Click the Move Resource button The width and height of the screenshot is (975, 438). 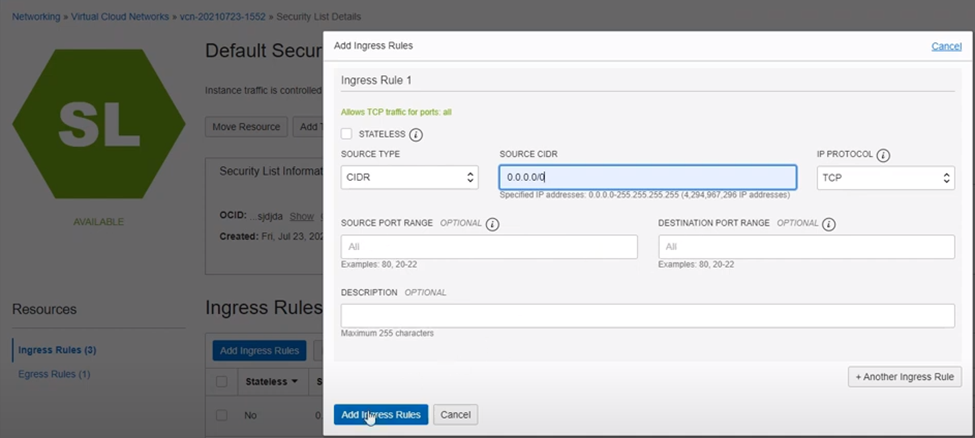[x=246, y=126]
